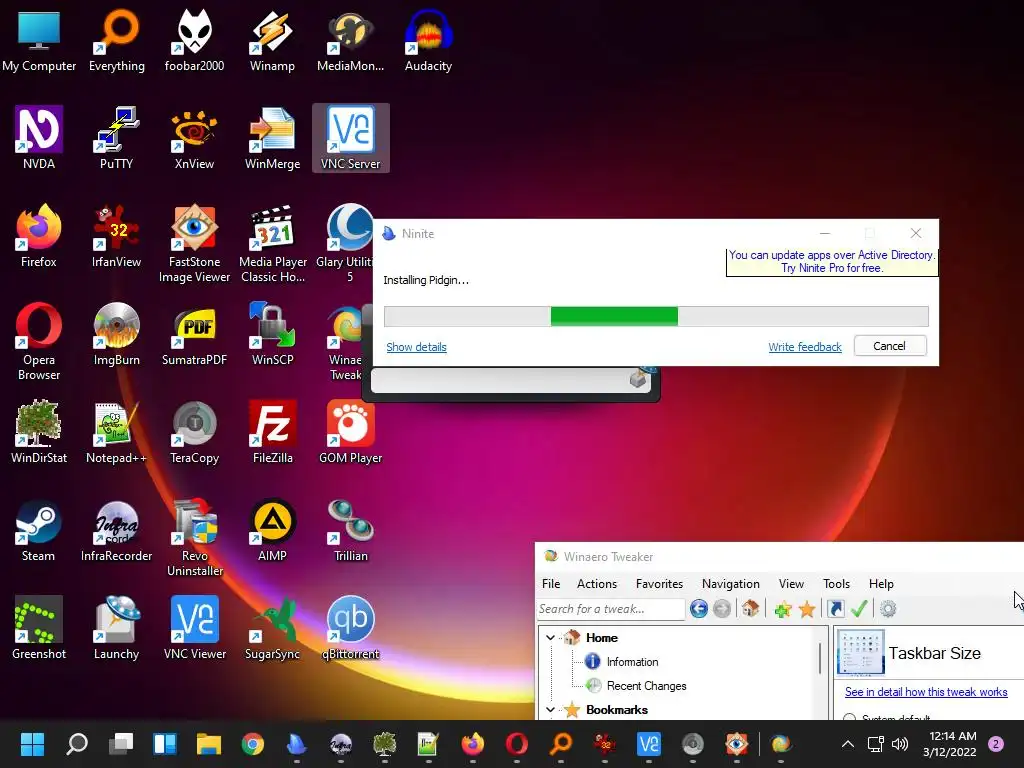Select the VNC Viewer desktop icon

pos(195,628)
